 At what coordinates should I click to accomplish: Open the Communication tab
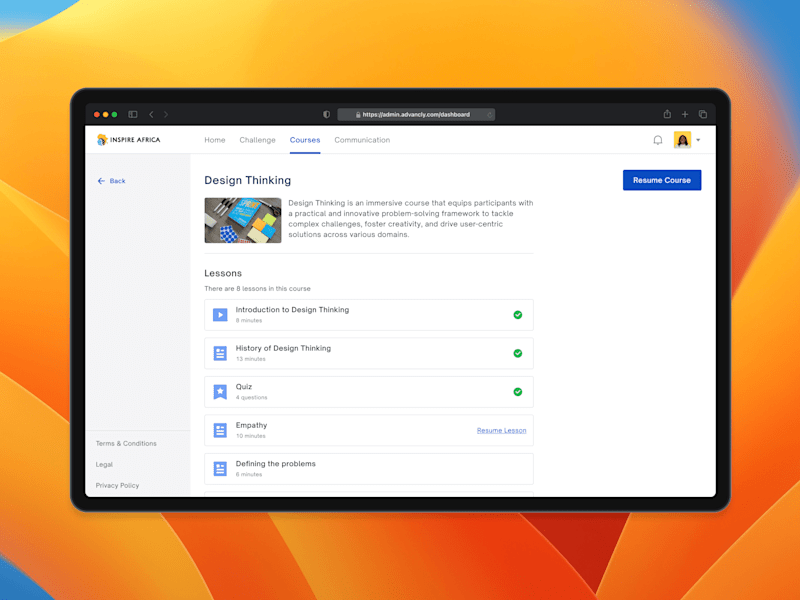pos(362,140)
